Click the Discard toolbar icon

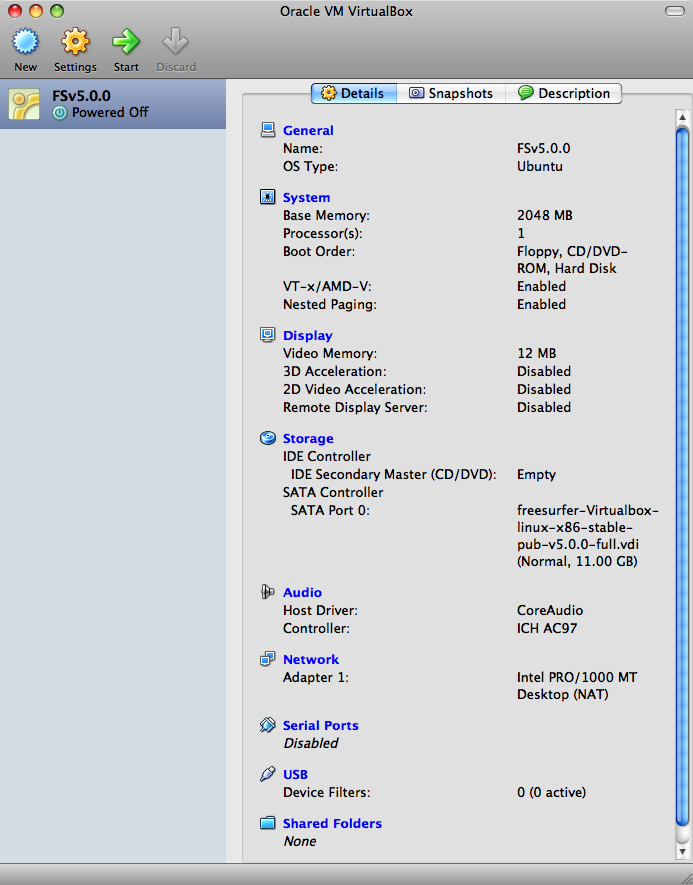[176, 43]
